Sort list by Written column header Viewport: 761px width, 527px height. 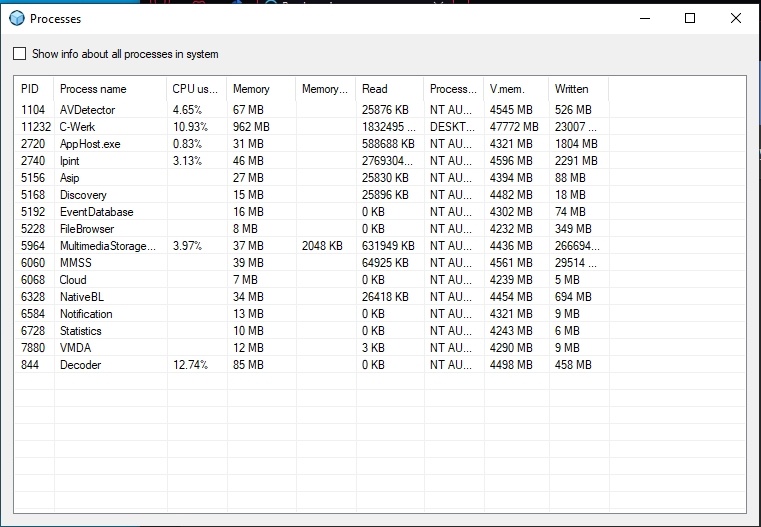click(572, 89)
